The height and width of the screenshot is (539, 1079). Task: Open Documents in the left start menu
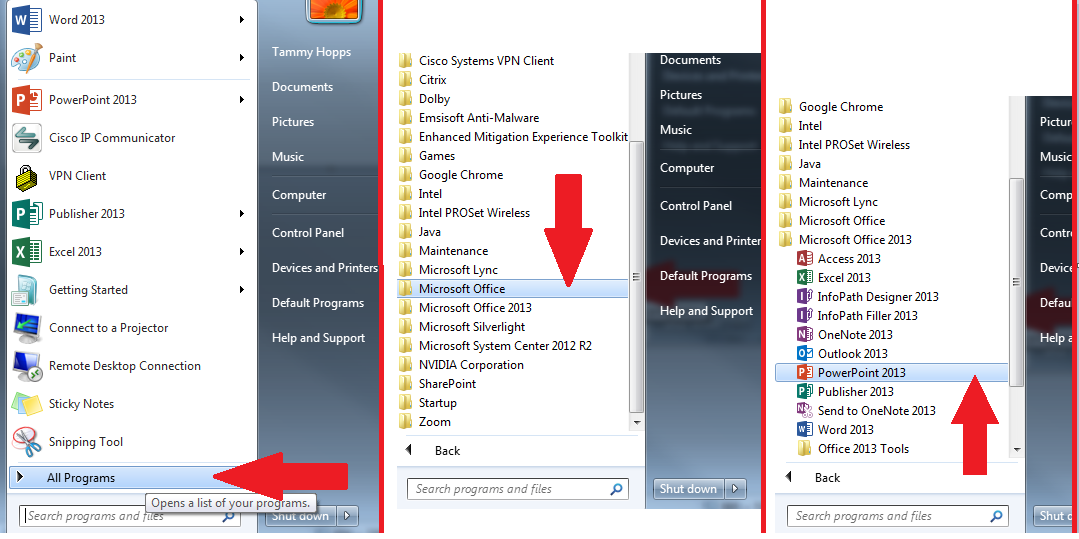(302, 87)
